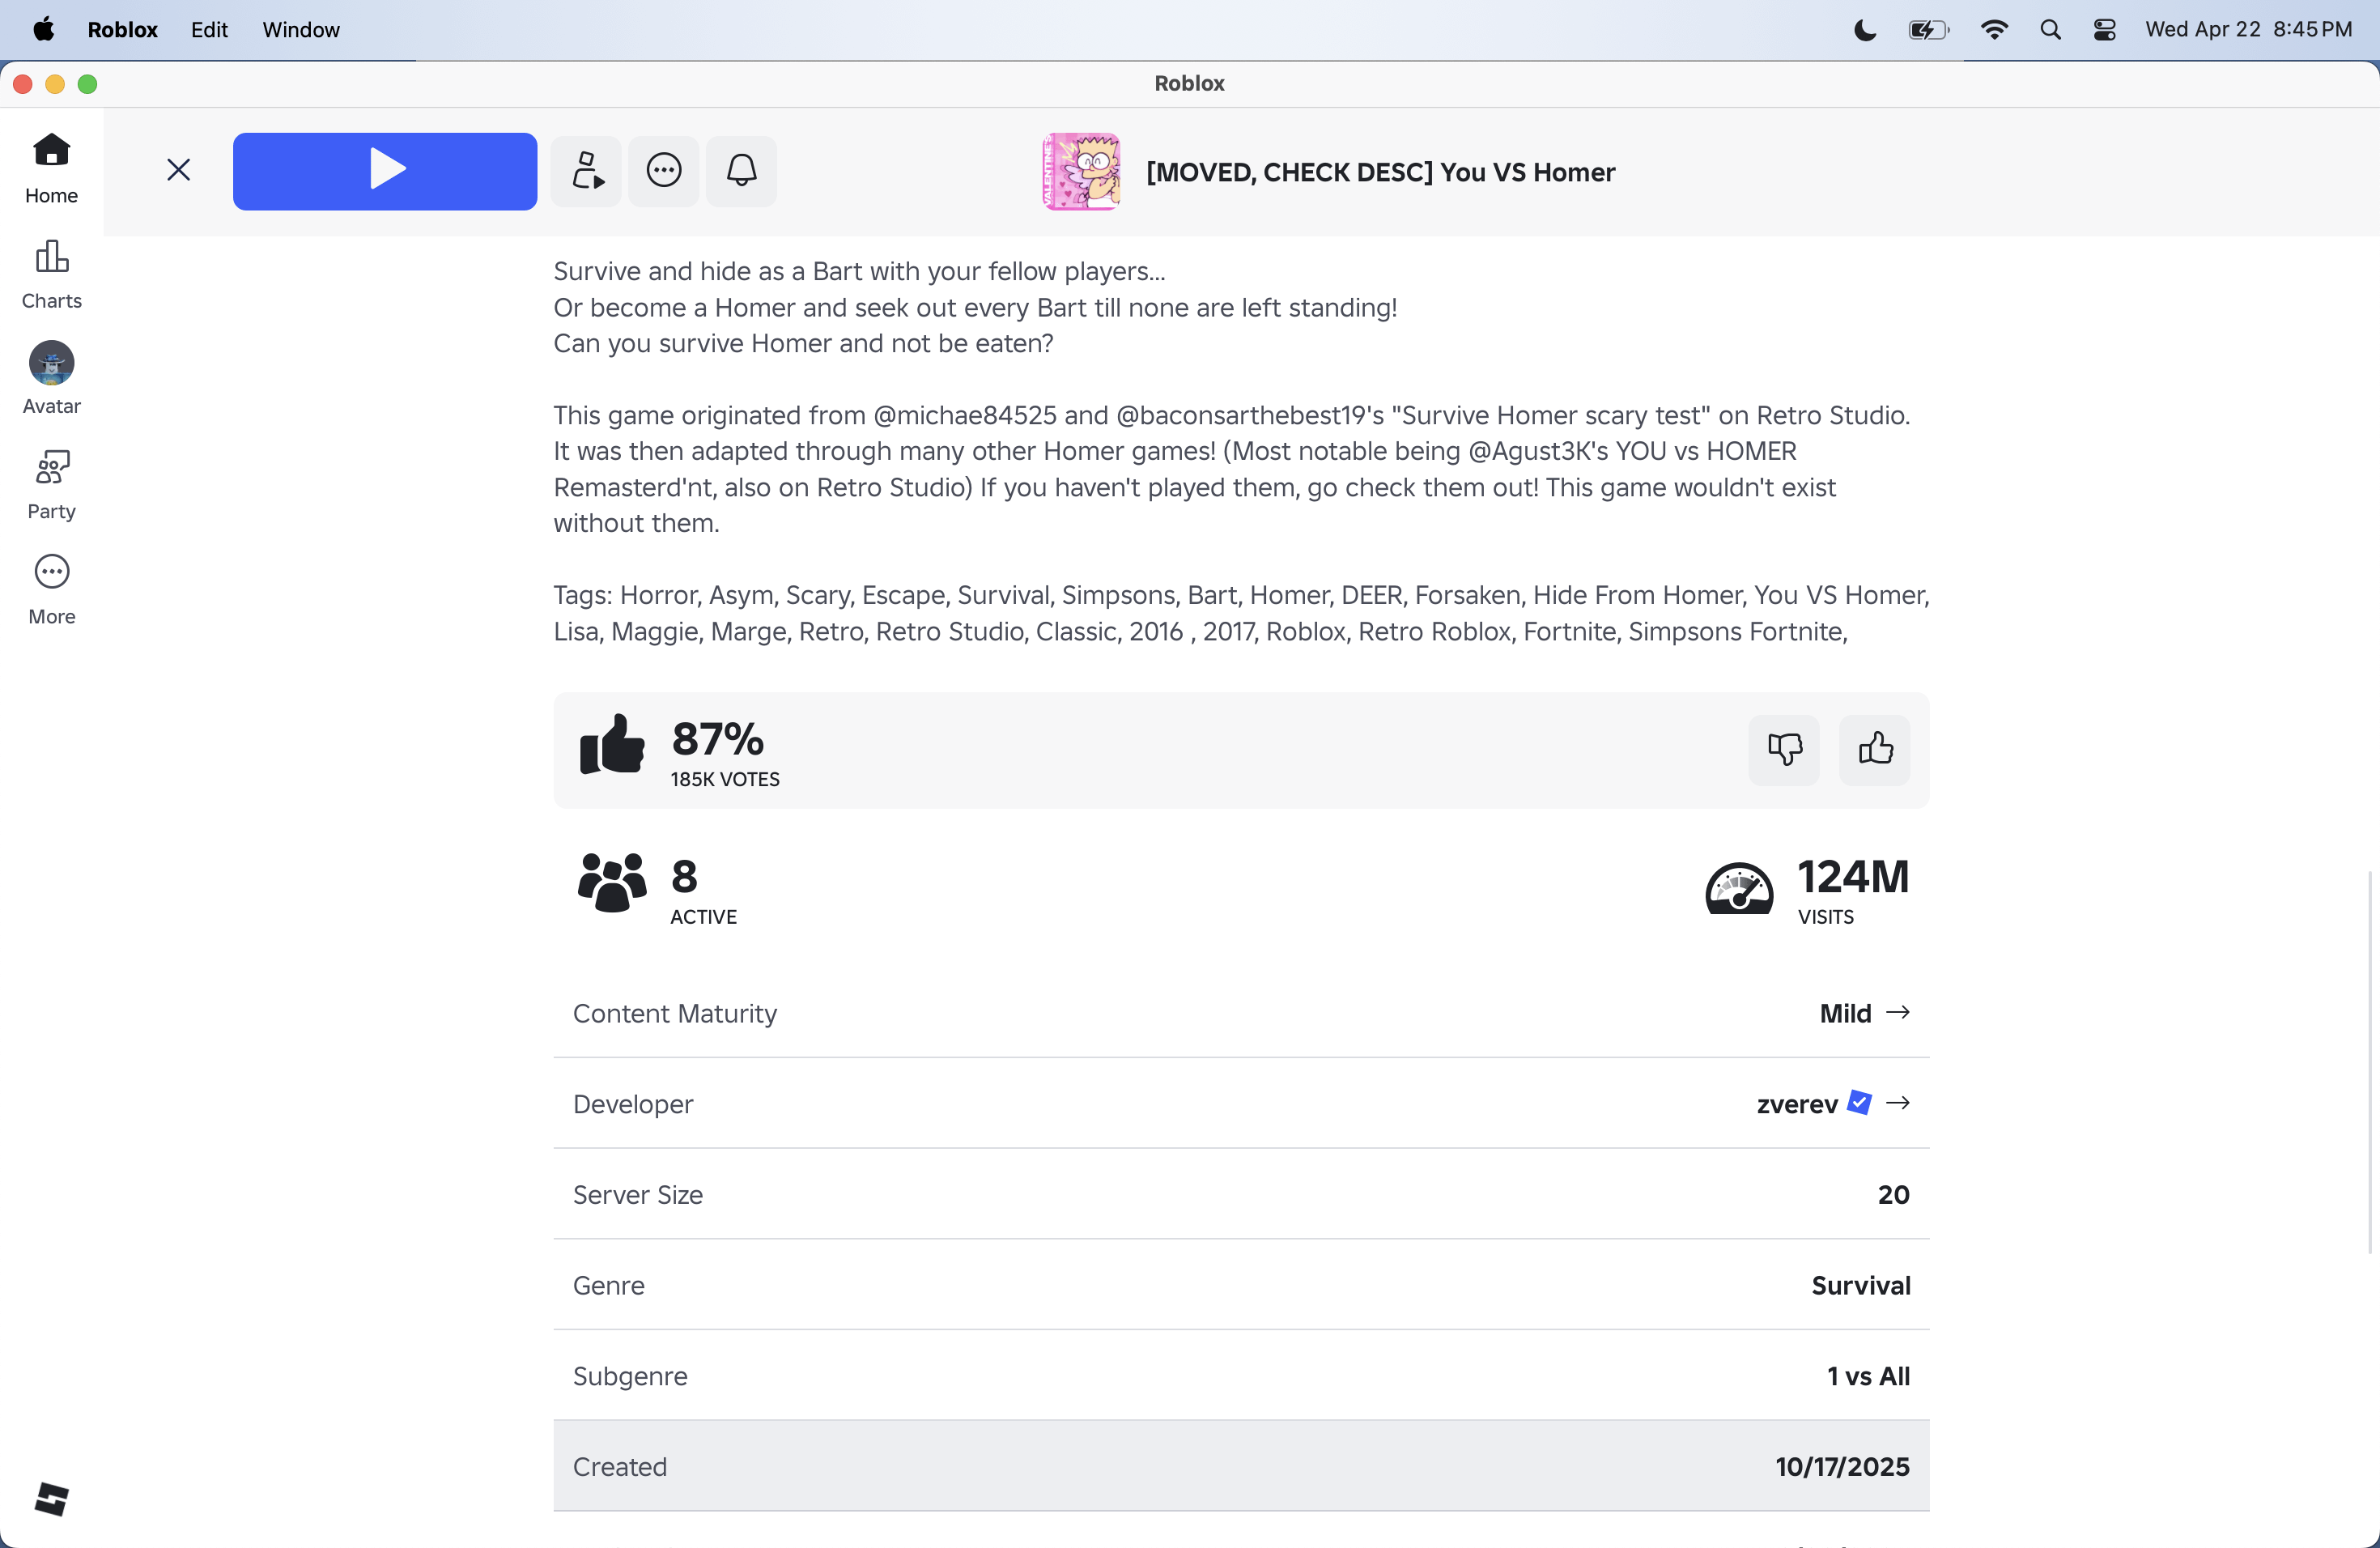Open the Avatar sidebar item
Image resolution: width=2380 pixels, height=1548 pixels.
point(51,379)
